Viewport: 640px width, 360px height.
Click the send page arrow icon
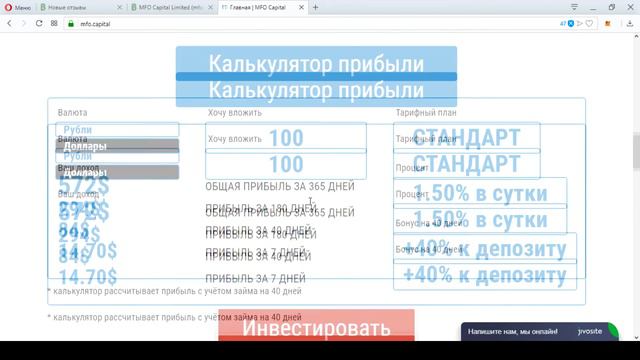pyautogui.click(x=580, y=24)
